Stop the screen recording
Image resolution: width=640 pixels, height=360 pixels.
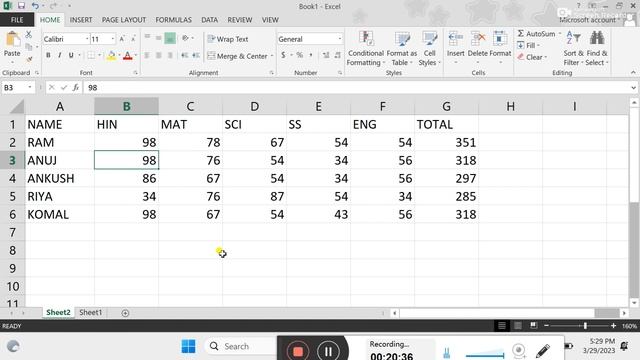tap(298, 351)
